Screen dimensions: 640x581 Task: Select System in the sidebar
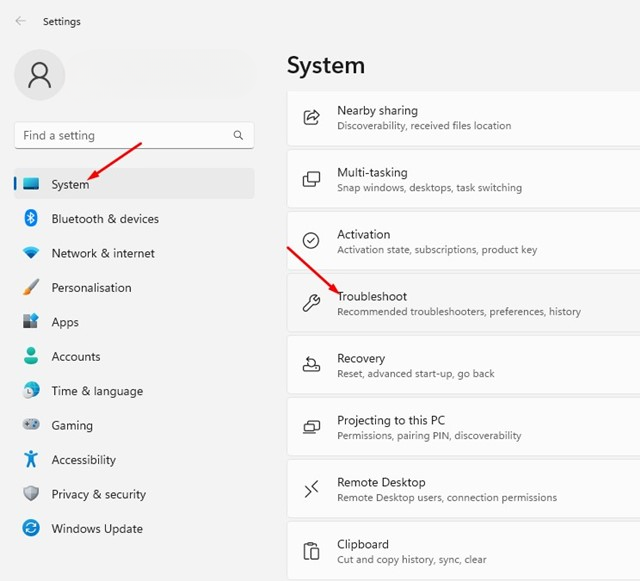(x=134, y=184)
